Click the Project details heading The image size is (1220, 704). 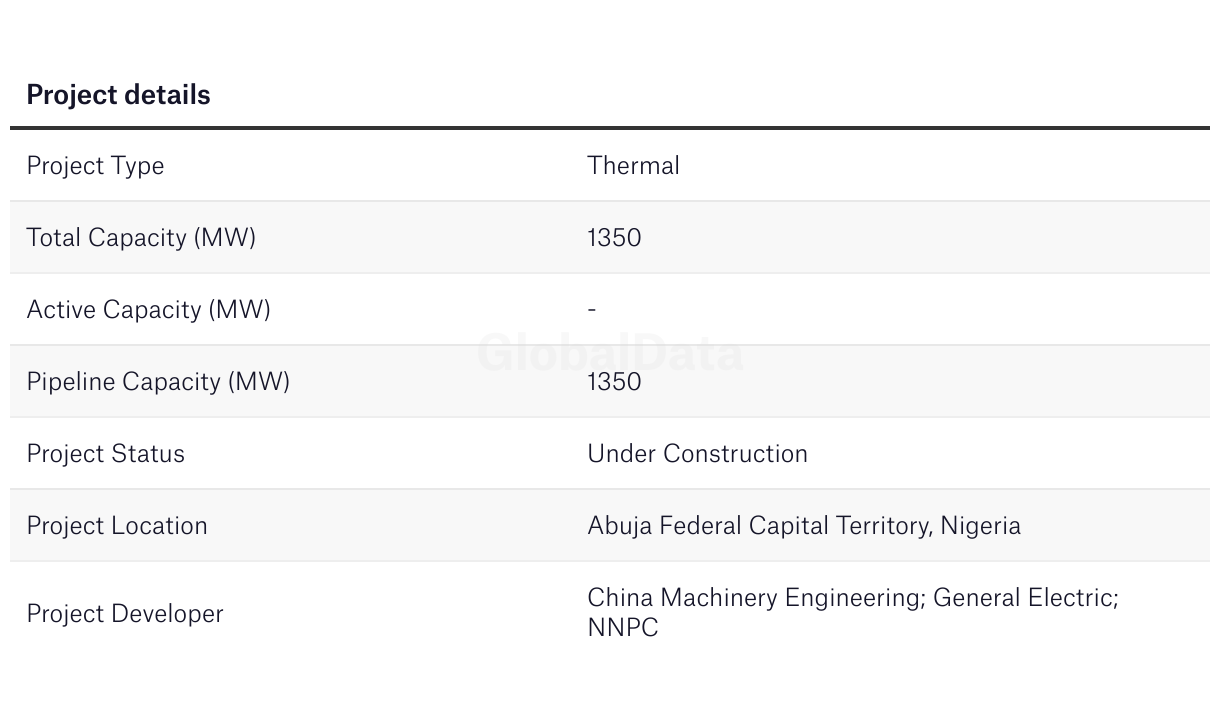click(x=118, y=95)
